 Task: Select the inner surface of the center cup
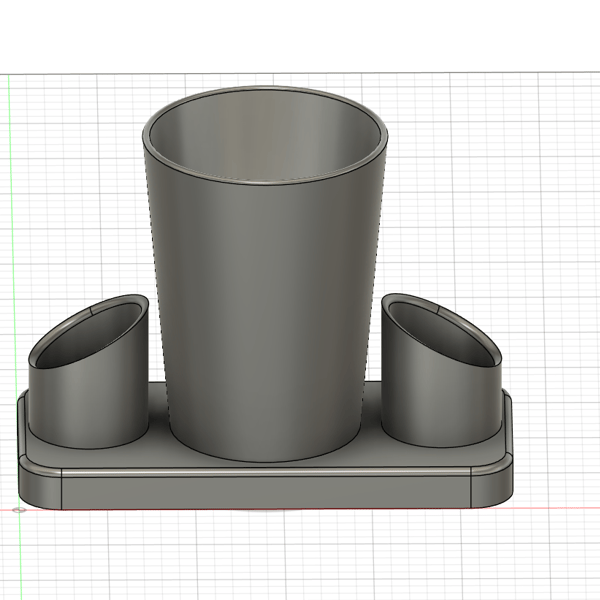tap(264, 138)
